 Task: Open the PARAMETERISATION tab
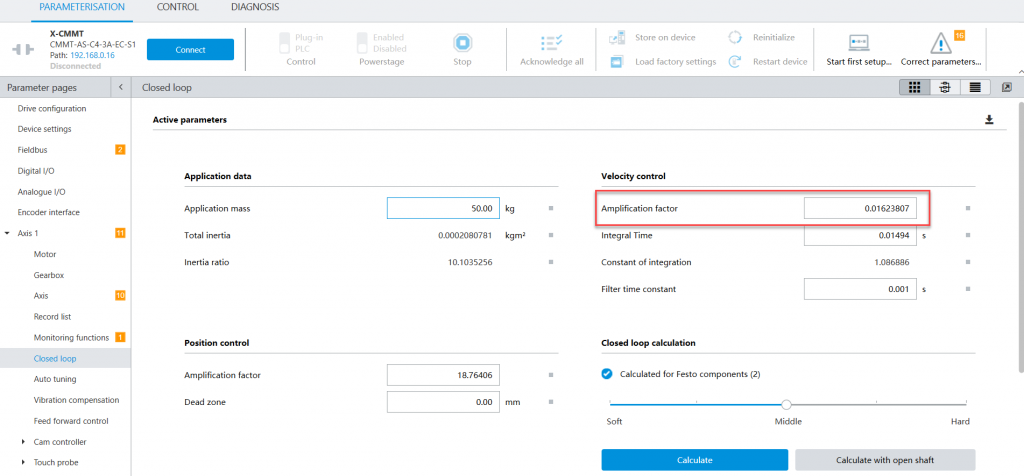point(82,7)
